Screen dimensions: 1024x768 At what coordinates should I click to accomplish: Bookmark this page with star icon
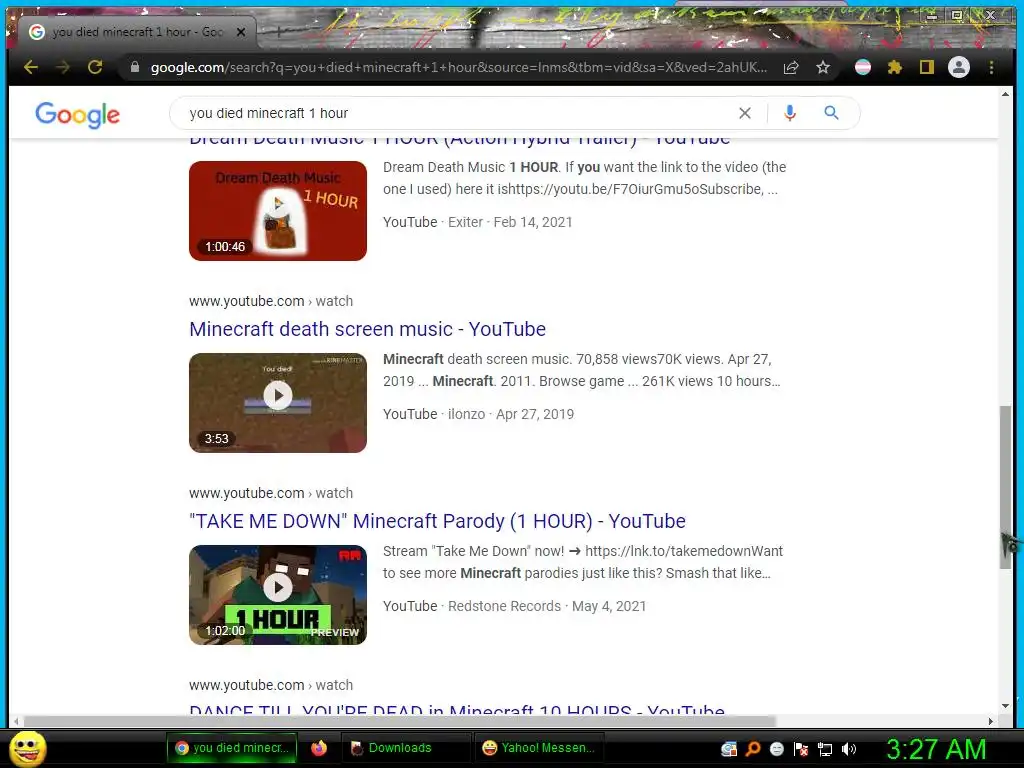pos(823,67)
